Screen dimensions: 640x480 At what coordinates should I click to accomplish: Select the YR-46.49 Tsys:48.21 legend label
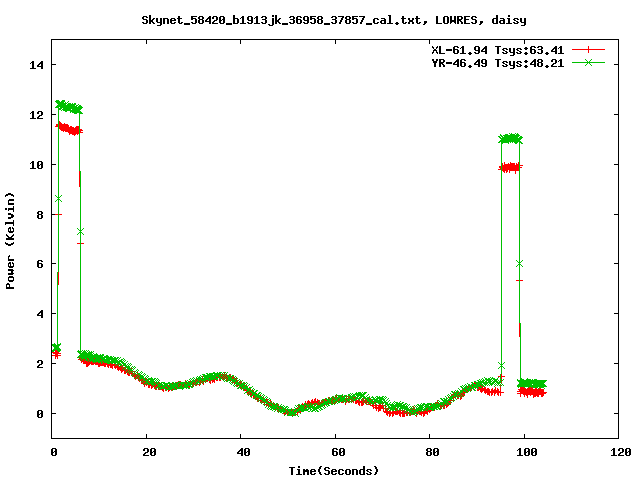pos(498,63)
